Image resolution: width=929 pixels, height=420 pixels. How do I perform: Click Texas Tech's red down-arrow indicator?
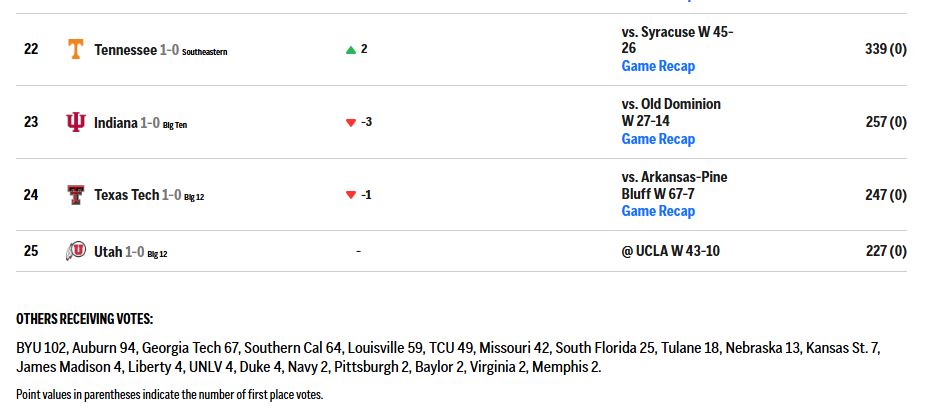(351, 195)
